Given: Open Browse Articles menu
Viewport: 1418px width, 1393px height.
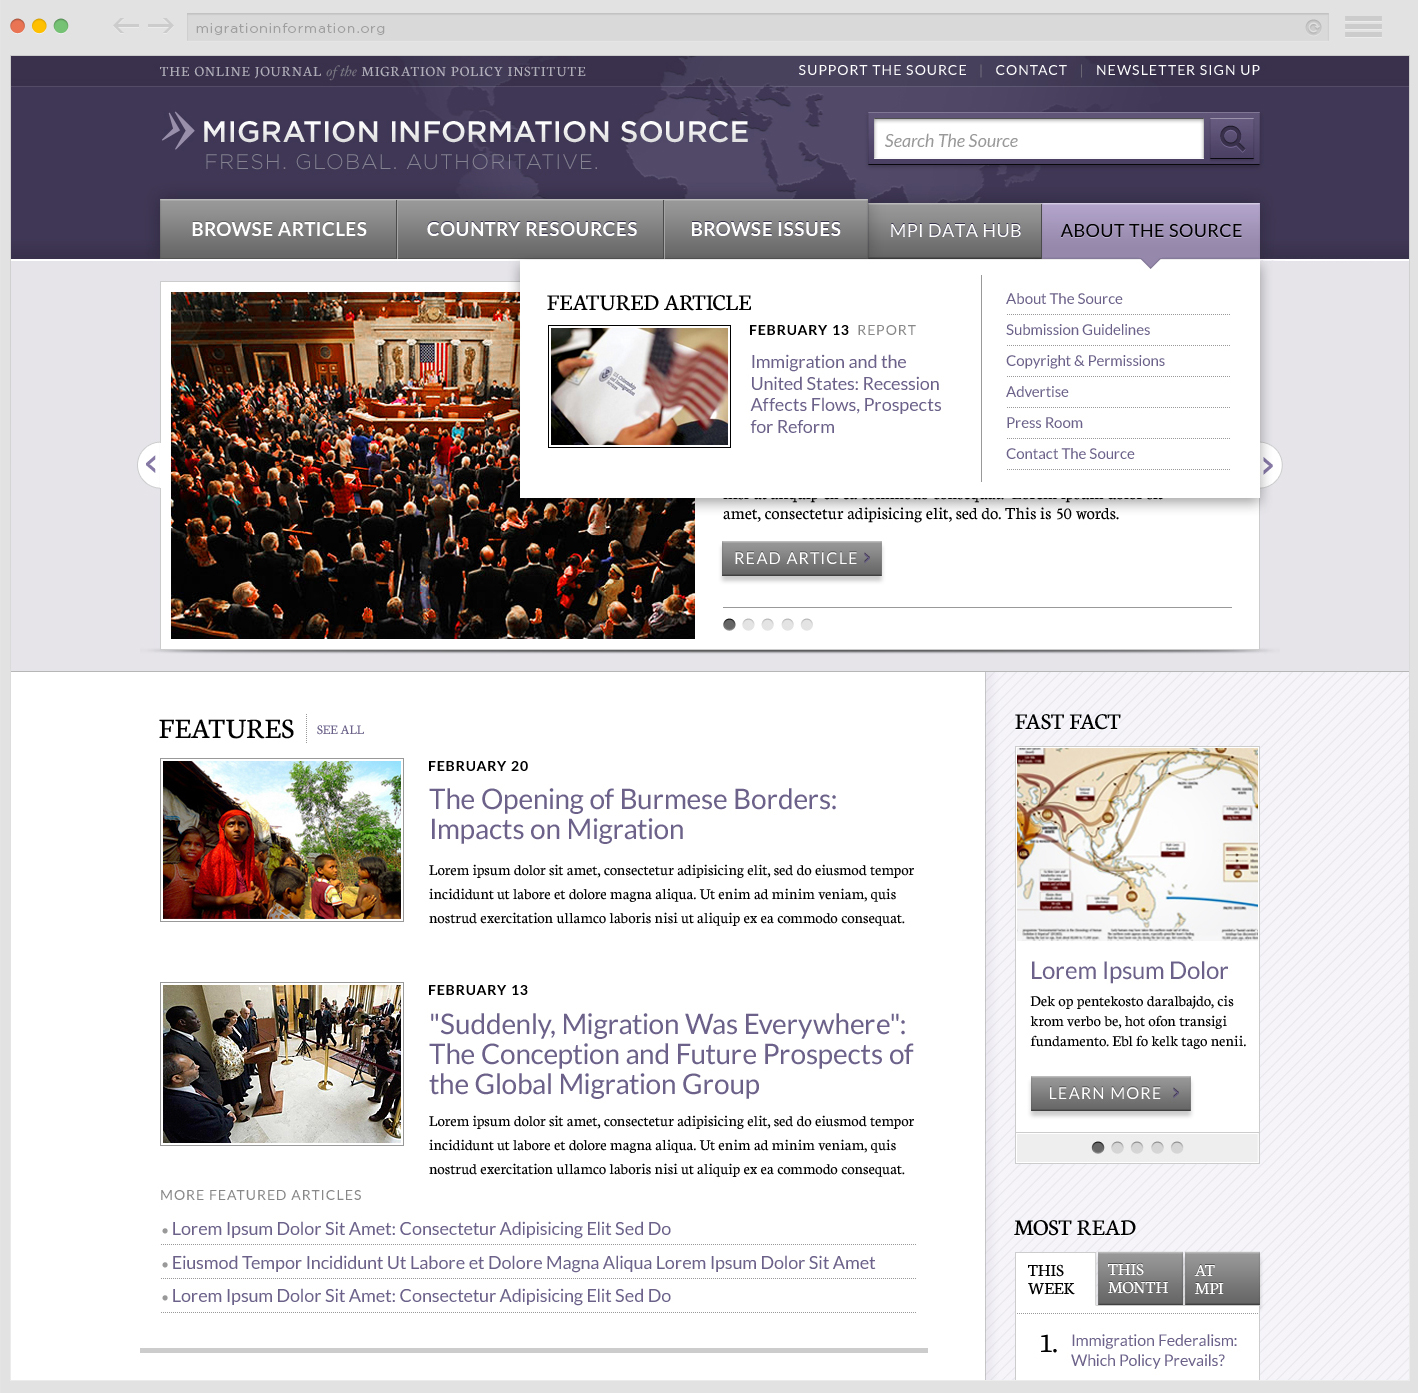Looking at the screenshot, I should (x=279, y=229).
